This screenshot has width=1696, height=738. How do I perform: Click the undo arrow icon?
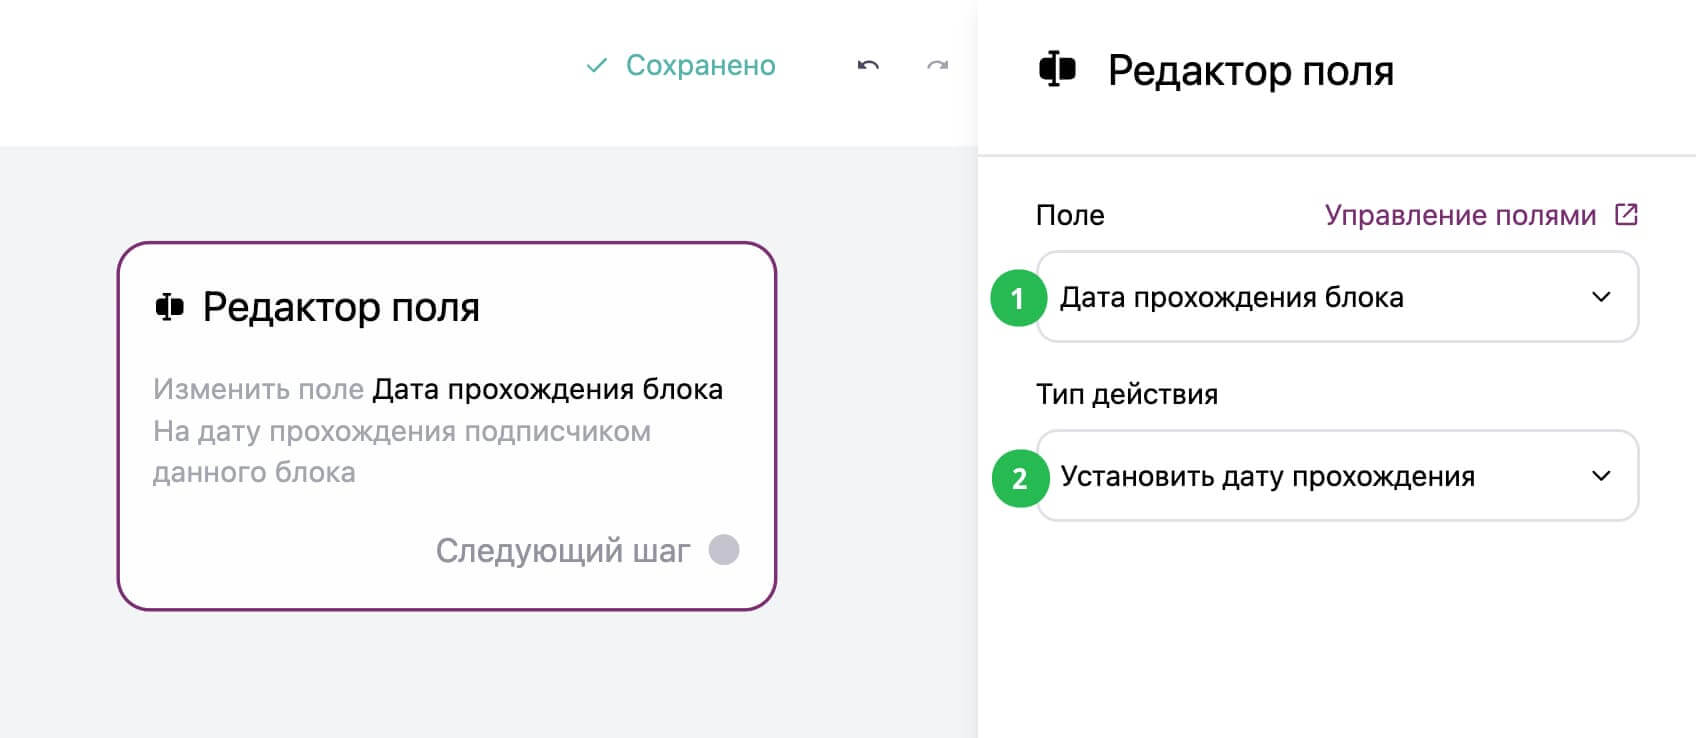point(868,66)
